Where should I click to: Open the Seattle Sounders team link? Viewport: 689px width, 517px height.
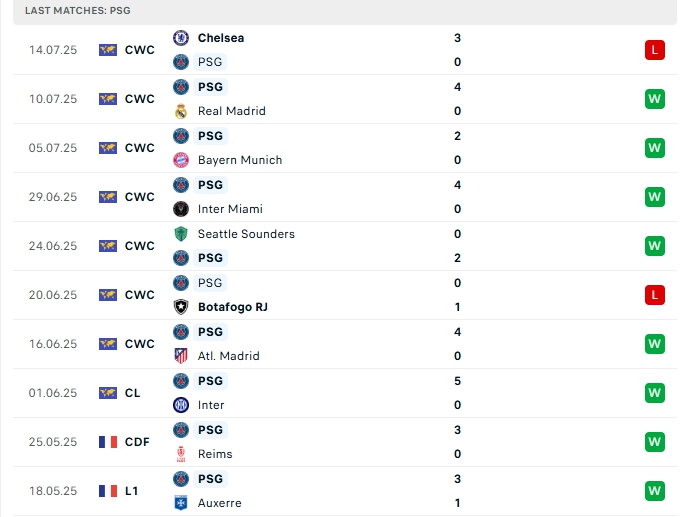(246, 234)
